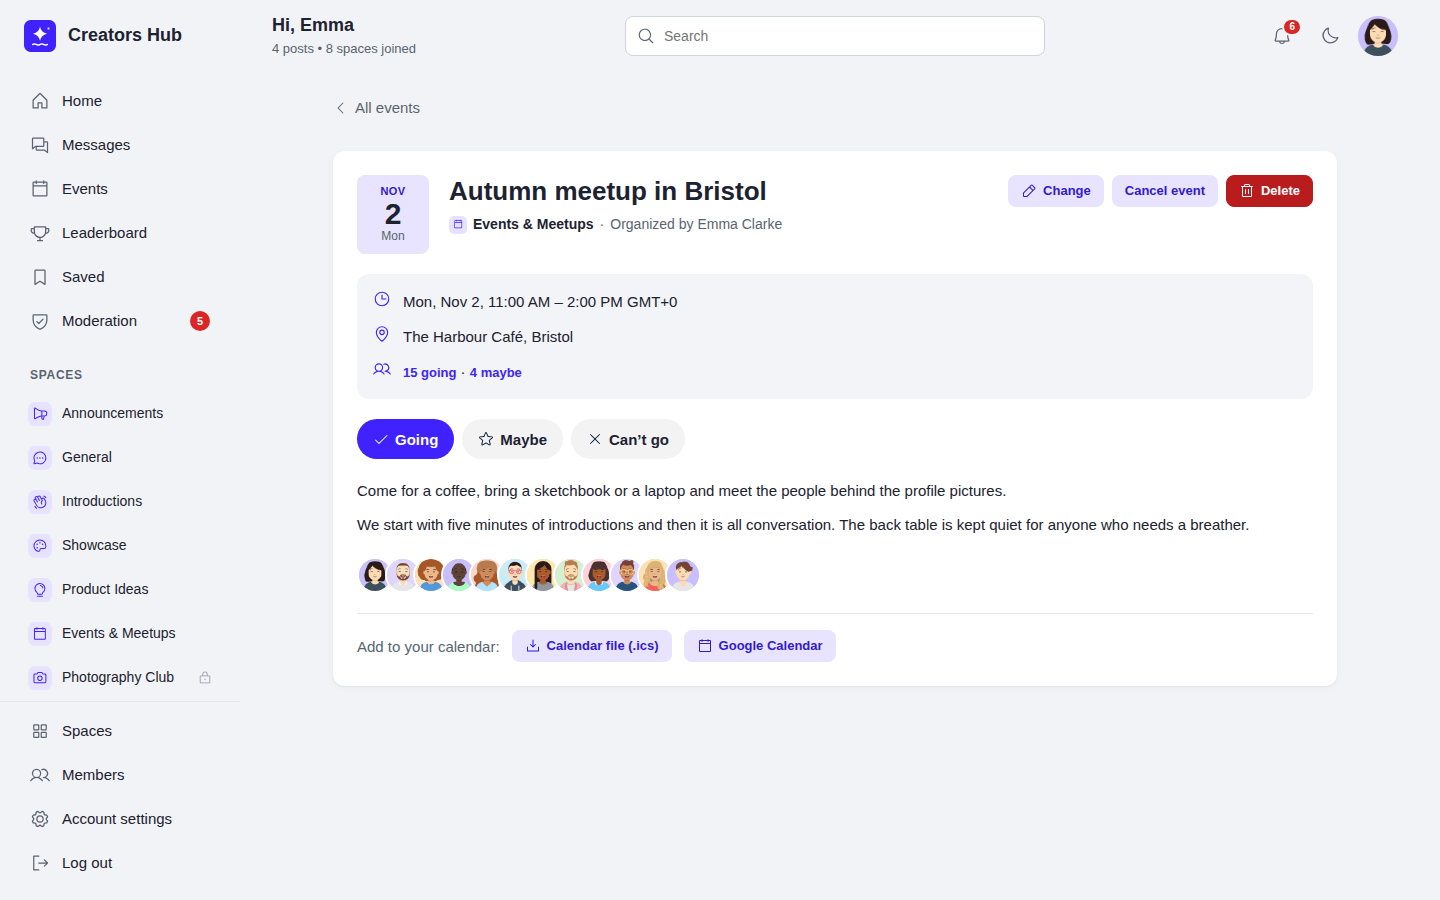Image resolution: width=1440 pixels, height=900 pixels.
Task: Open Events & Meetups space icon in sidebar
Action: pos(40,633)
